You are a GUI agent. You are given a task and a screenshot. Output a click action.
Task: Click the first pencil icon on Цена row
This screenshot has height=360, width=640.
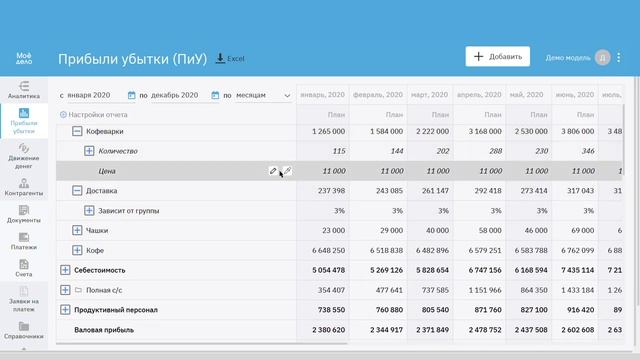click(x=273, y=171)
